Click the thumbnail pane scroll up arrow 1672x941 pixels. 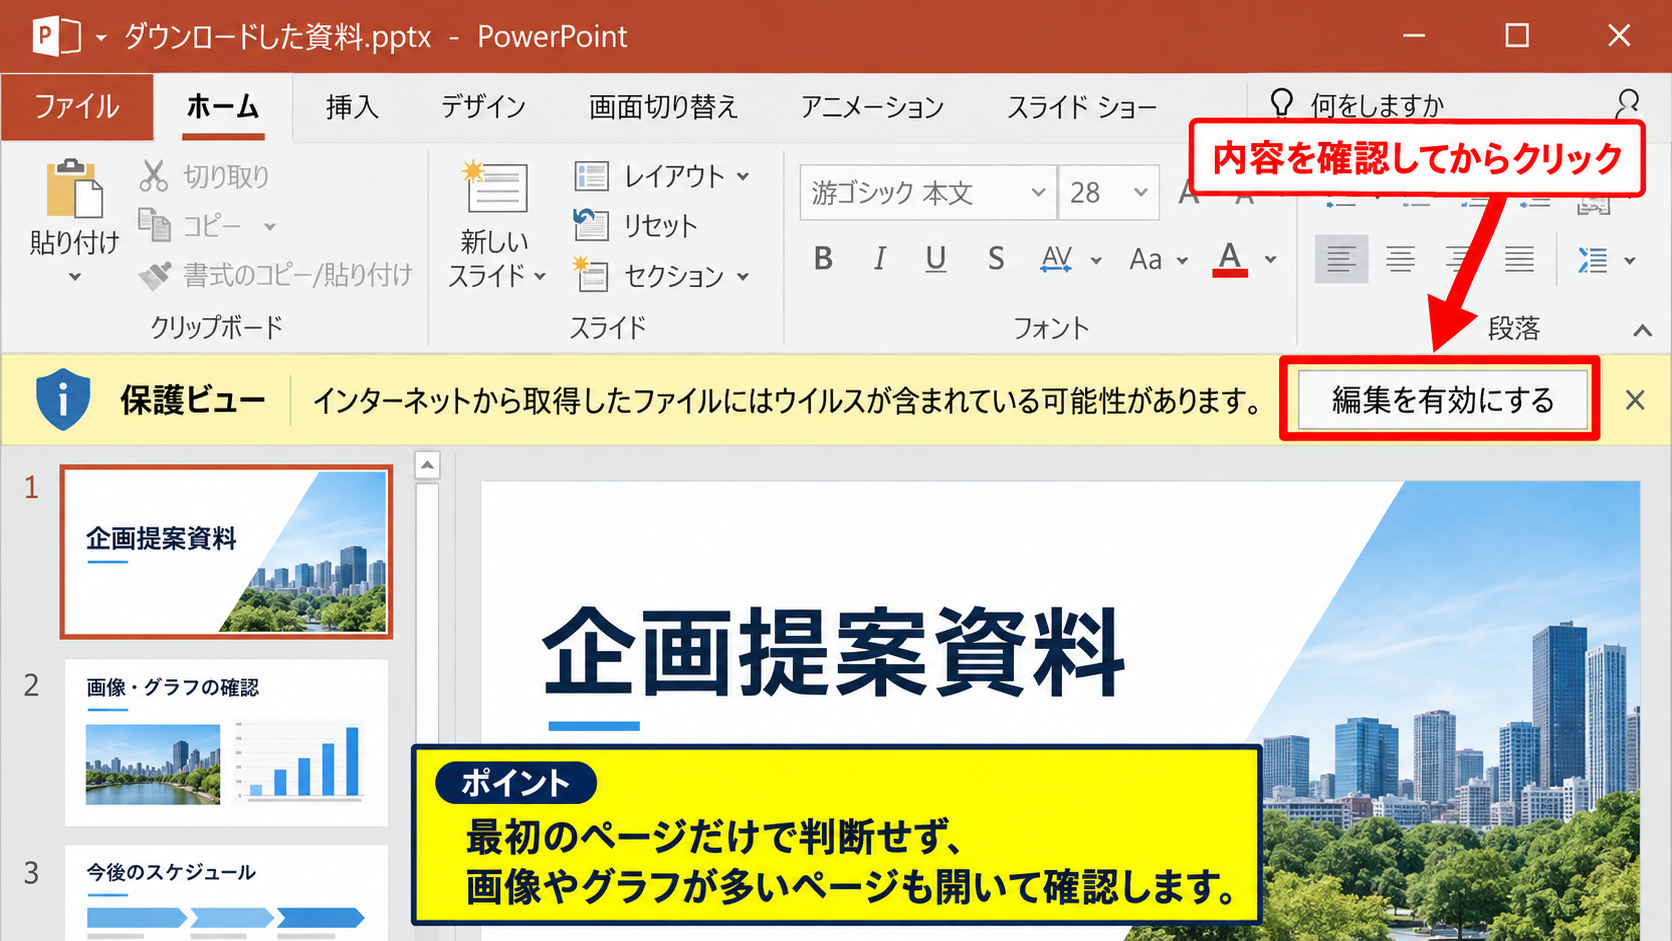(x=427, y=465)
